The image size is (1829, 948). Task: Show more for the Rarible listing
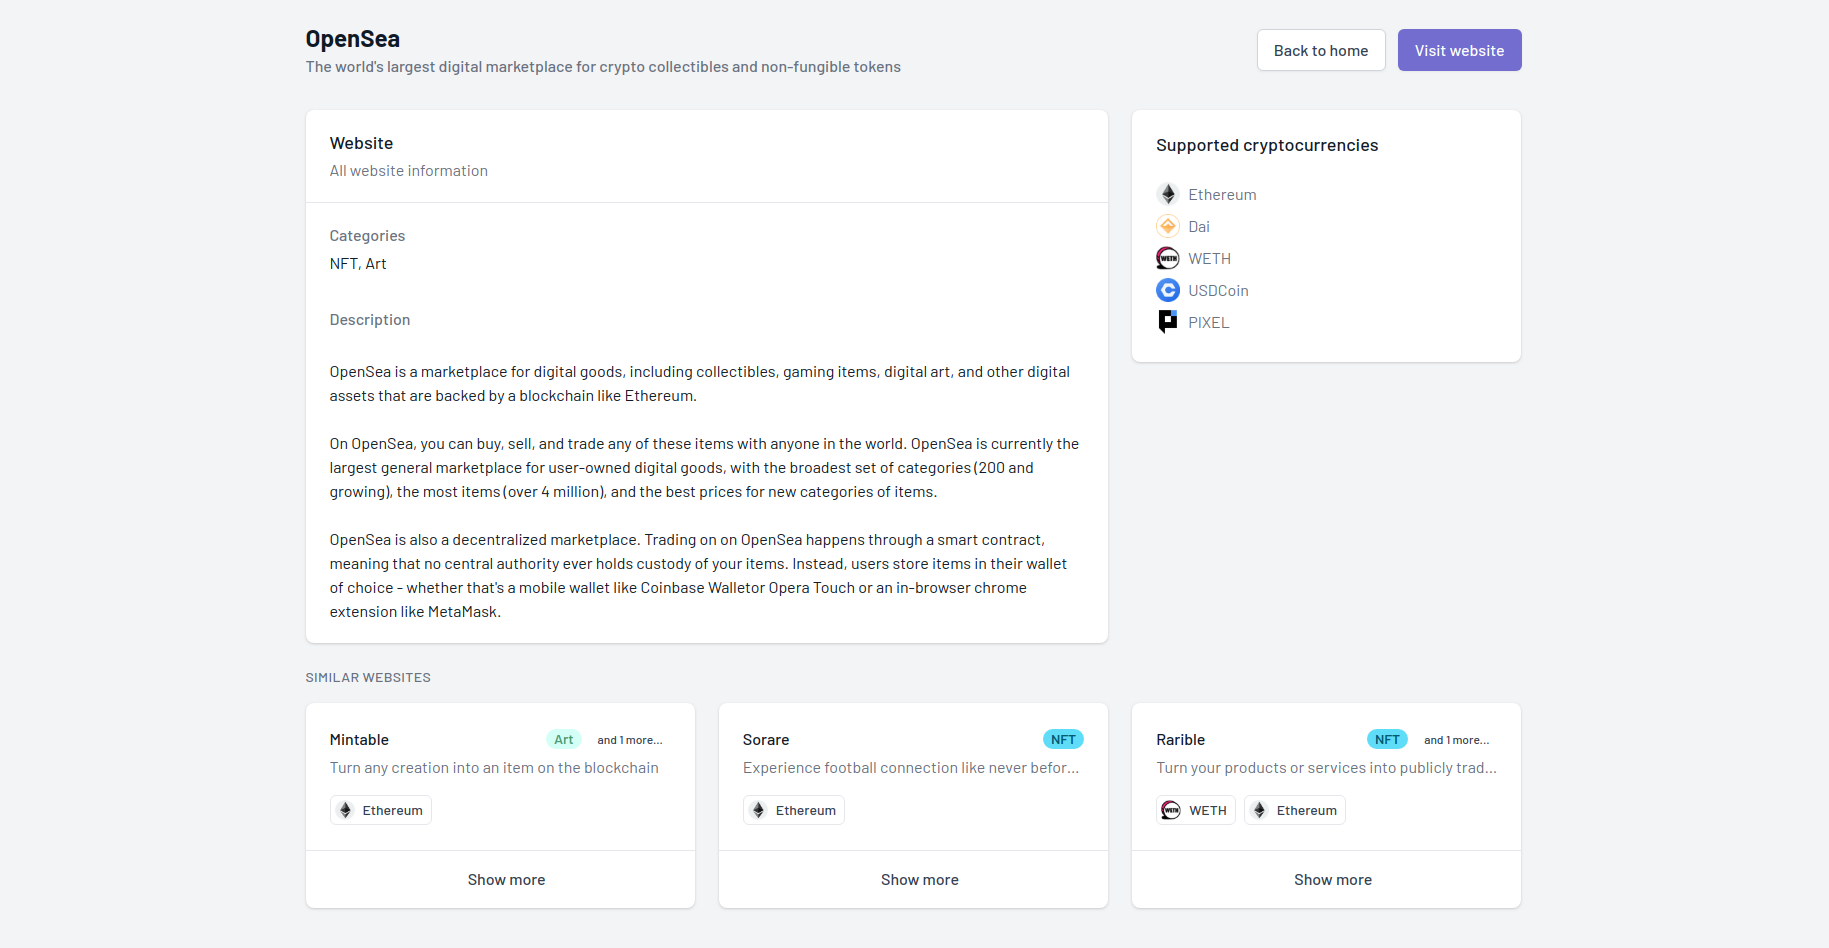point(1332,879)
